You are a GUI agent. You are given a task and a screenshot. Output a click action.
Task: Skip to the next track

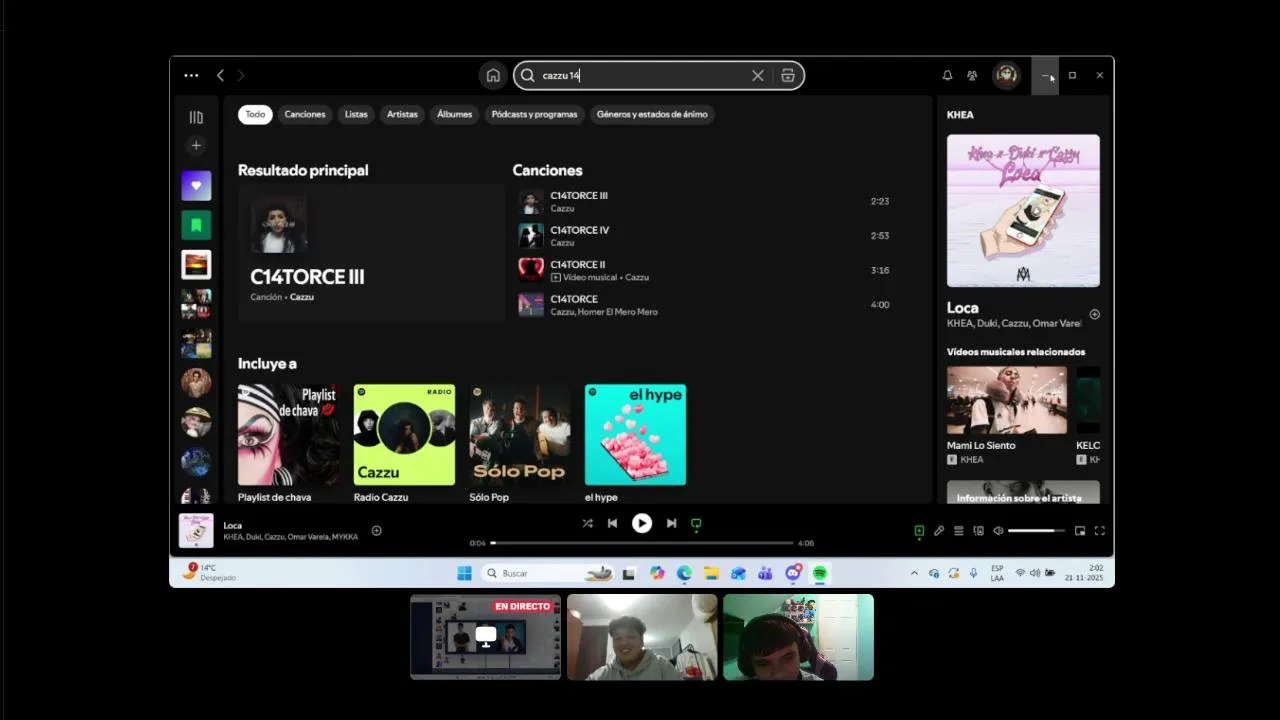(671, 523)
